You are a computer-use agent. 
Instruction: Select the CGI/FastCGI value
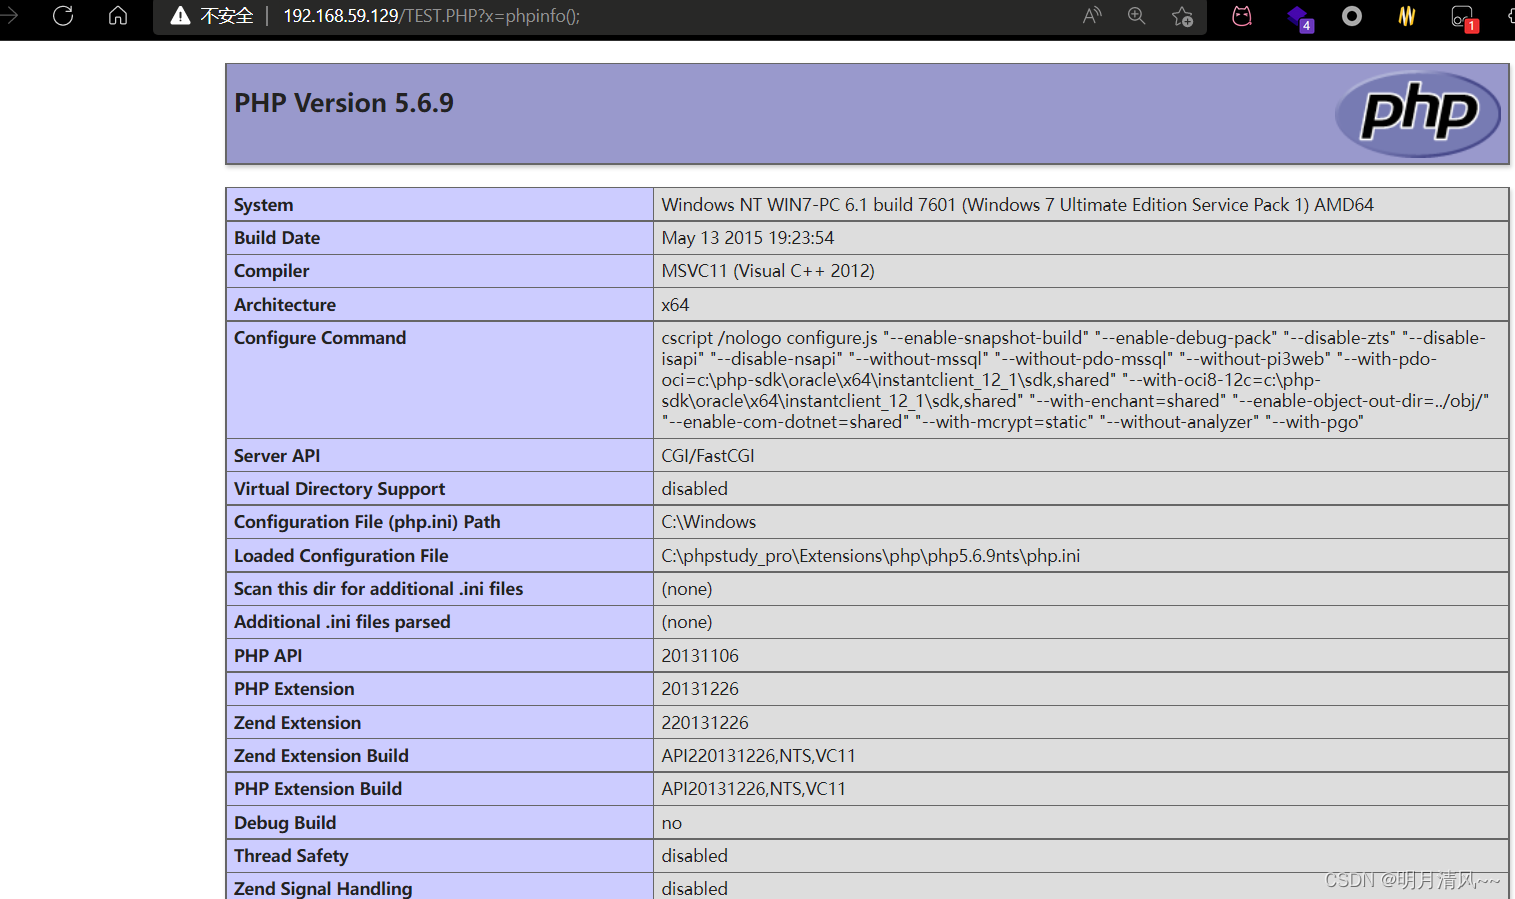[708, 456]
